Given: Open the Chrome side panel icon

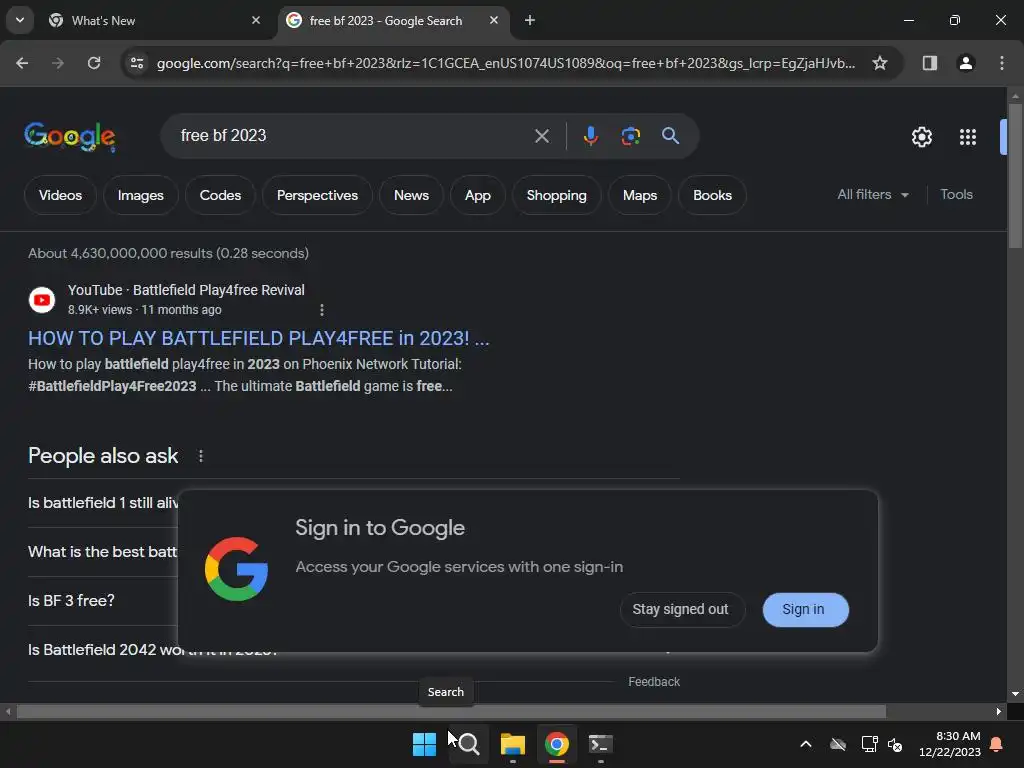Looking at the screenshot, I should point(929,63).
